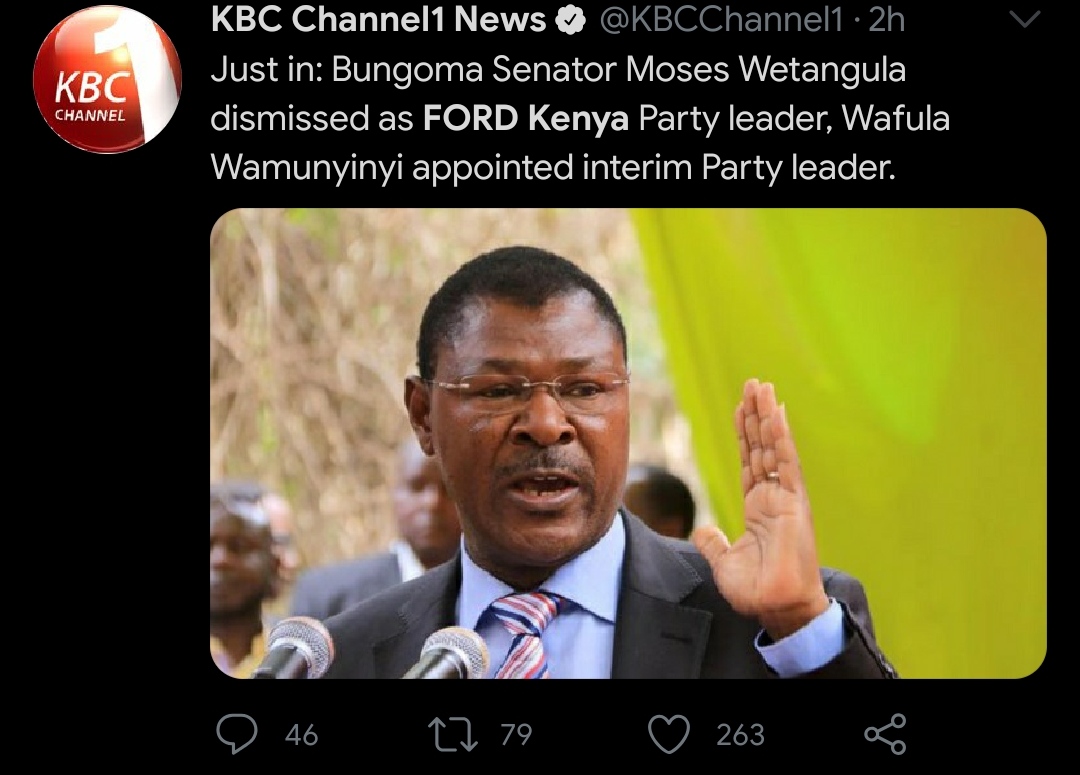This screenshot has height=775, width=1080.
Task: Open the Wetangula photo attachment
Action: (628, 443)
